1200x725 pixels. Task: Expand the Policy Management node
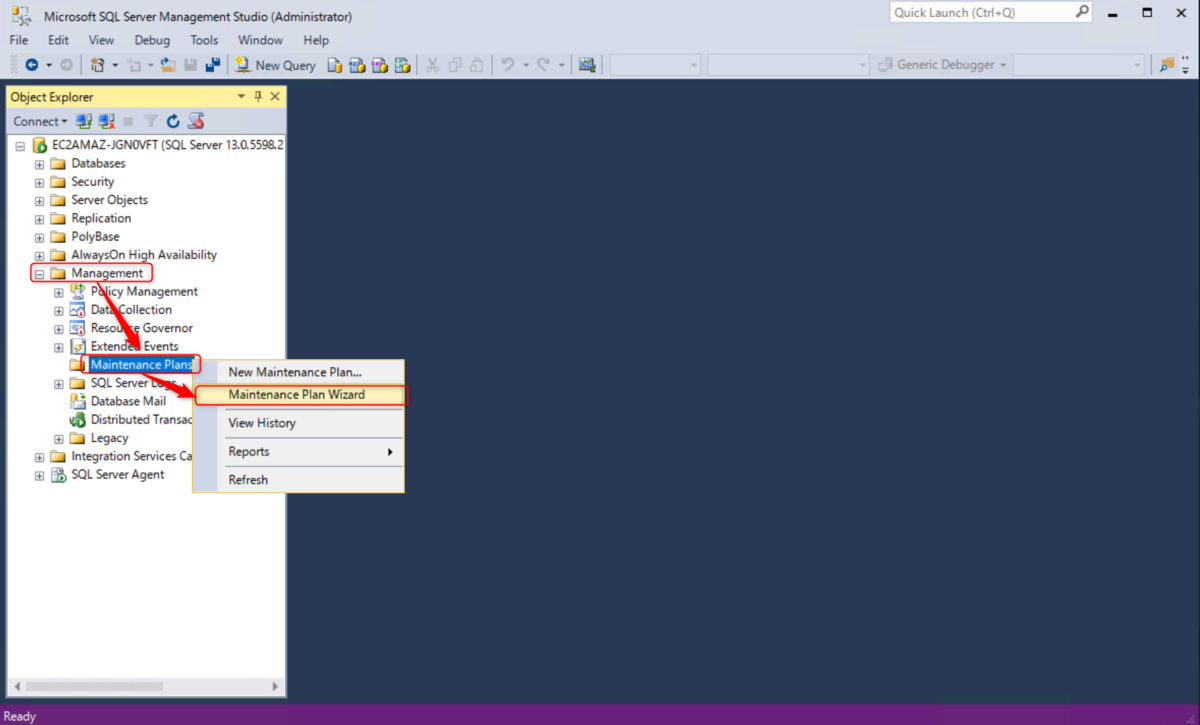click(58, 292)
